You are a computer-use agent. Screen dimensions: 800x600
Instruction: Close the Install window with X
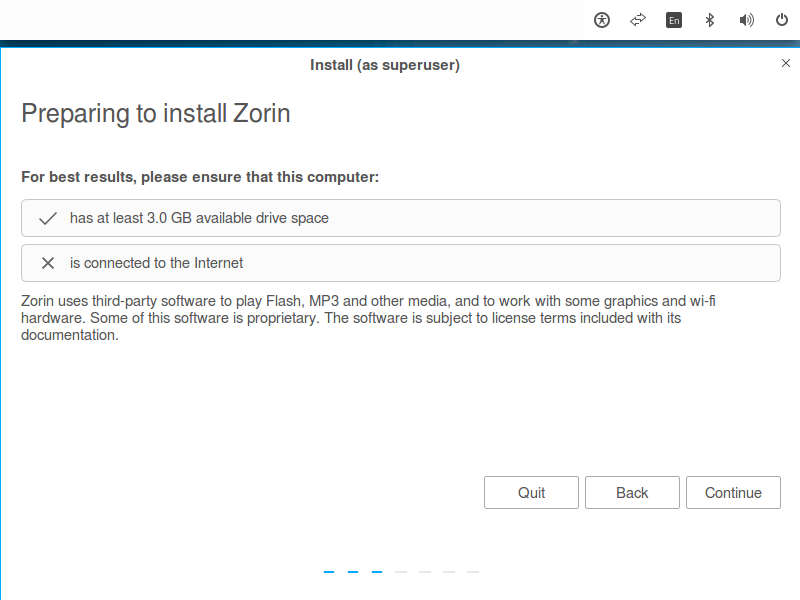786,63
